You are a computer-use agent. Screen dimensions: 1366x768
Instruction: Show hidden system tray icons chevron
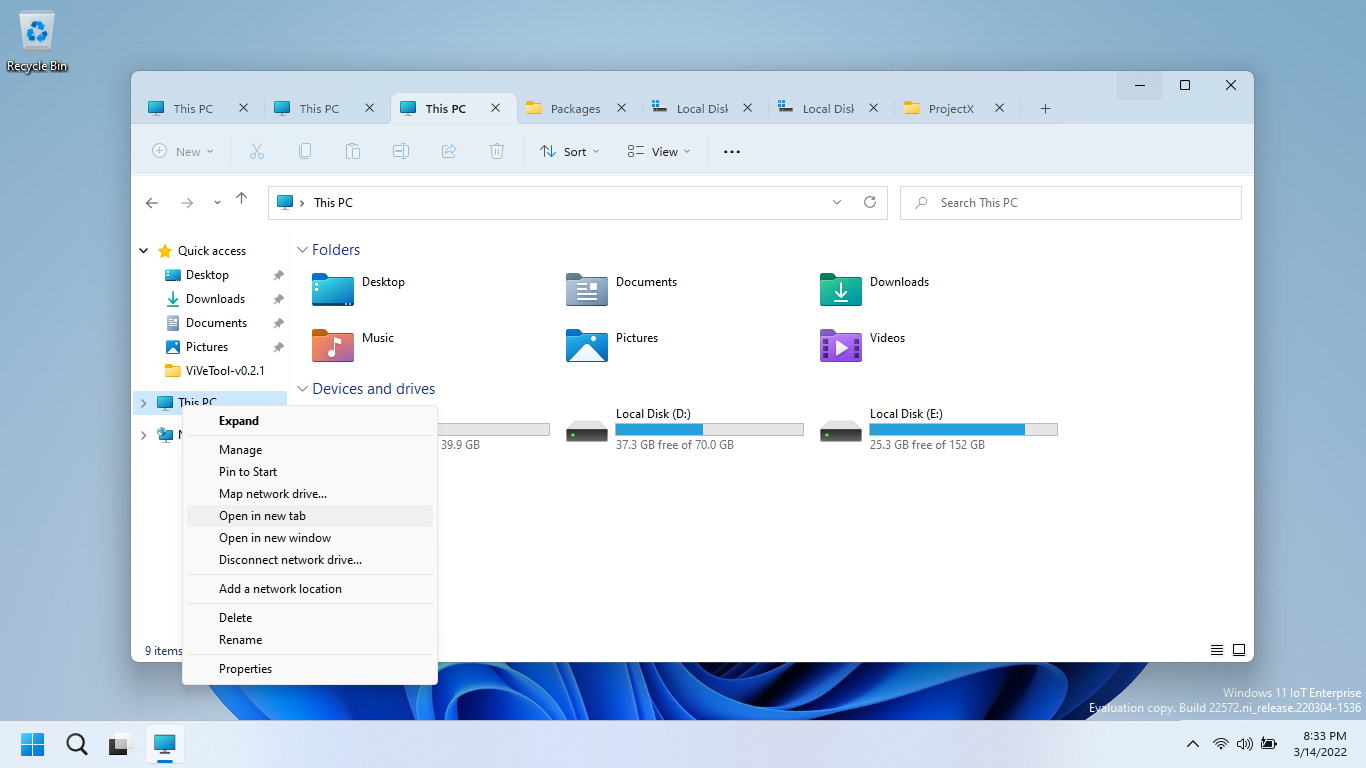1192,744
